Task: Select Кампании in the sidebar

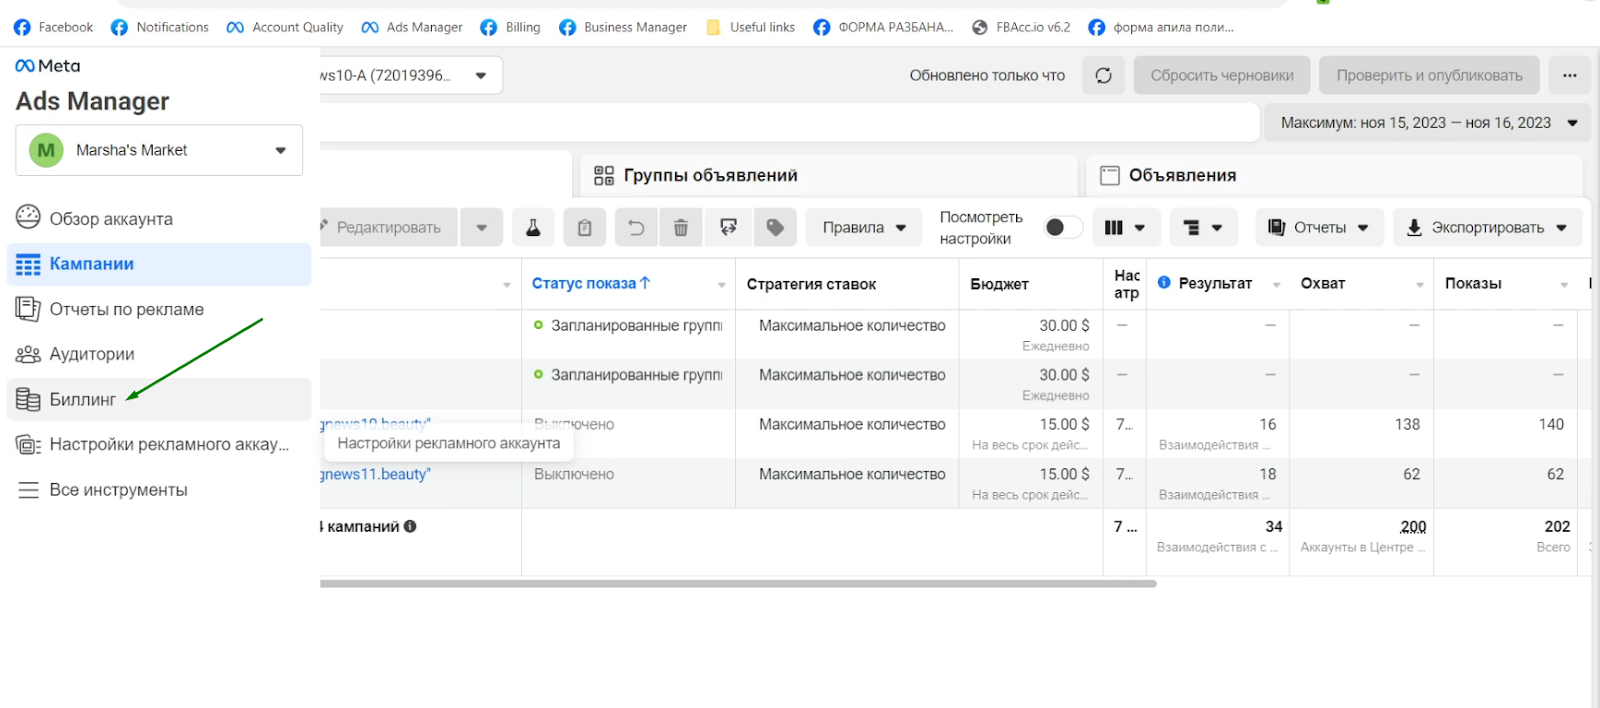Action: 159,264
